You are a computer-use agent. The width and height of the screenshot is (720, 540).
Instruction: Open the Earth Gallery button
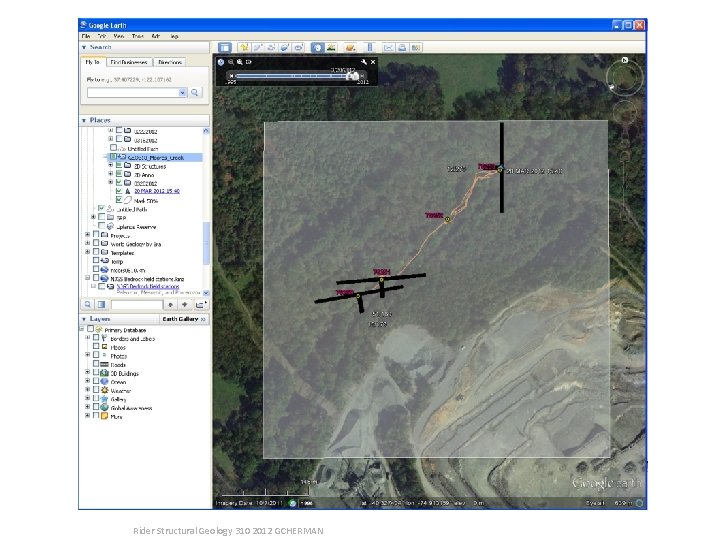point(184,319)
